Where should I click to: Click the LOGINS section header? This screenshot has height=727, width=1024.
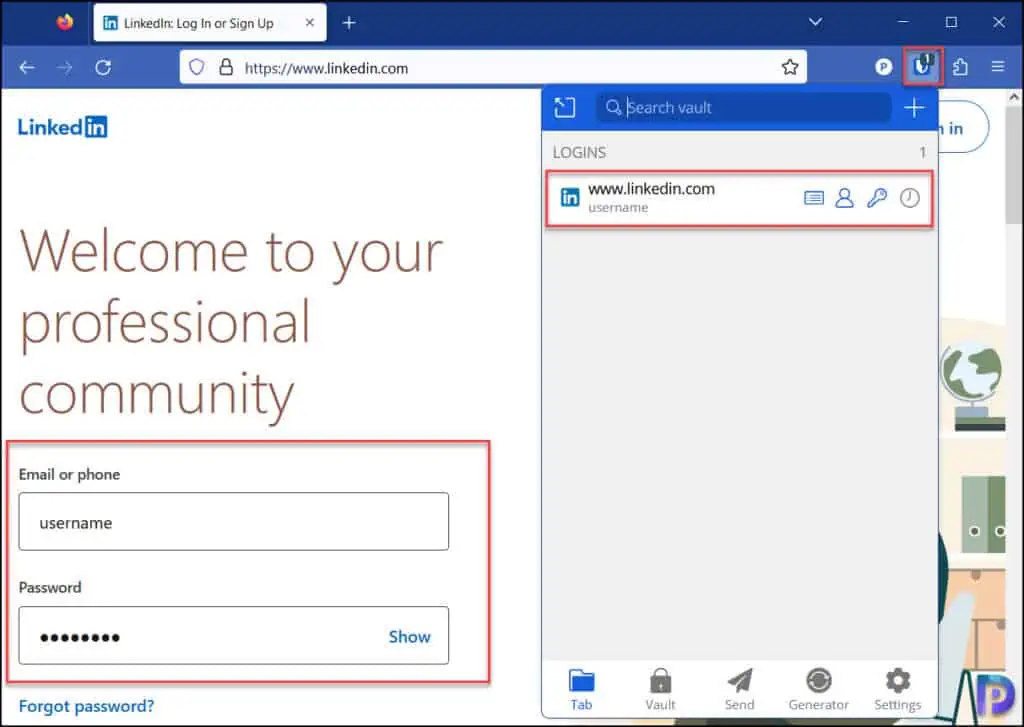coord(579,152)
